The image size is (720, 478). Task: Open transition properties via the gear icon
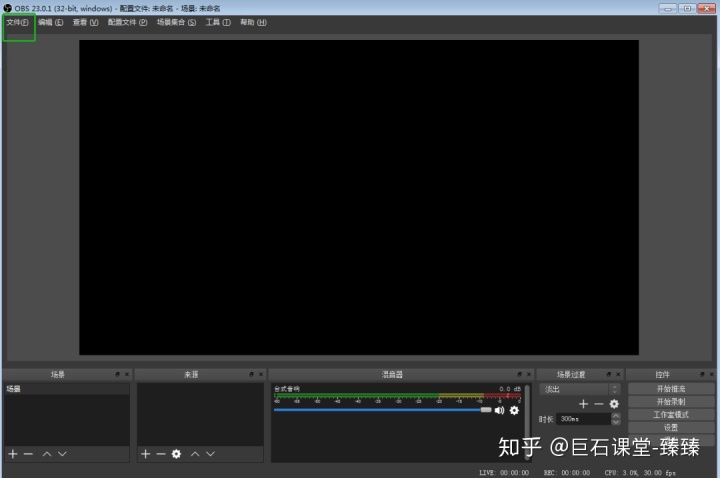pyautogui.click(x=614, y=404)
